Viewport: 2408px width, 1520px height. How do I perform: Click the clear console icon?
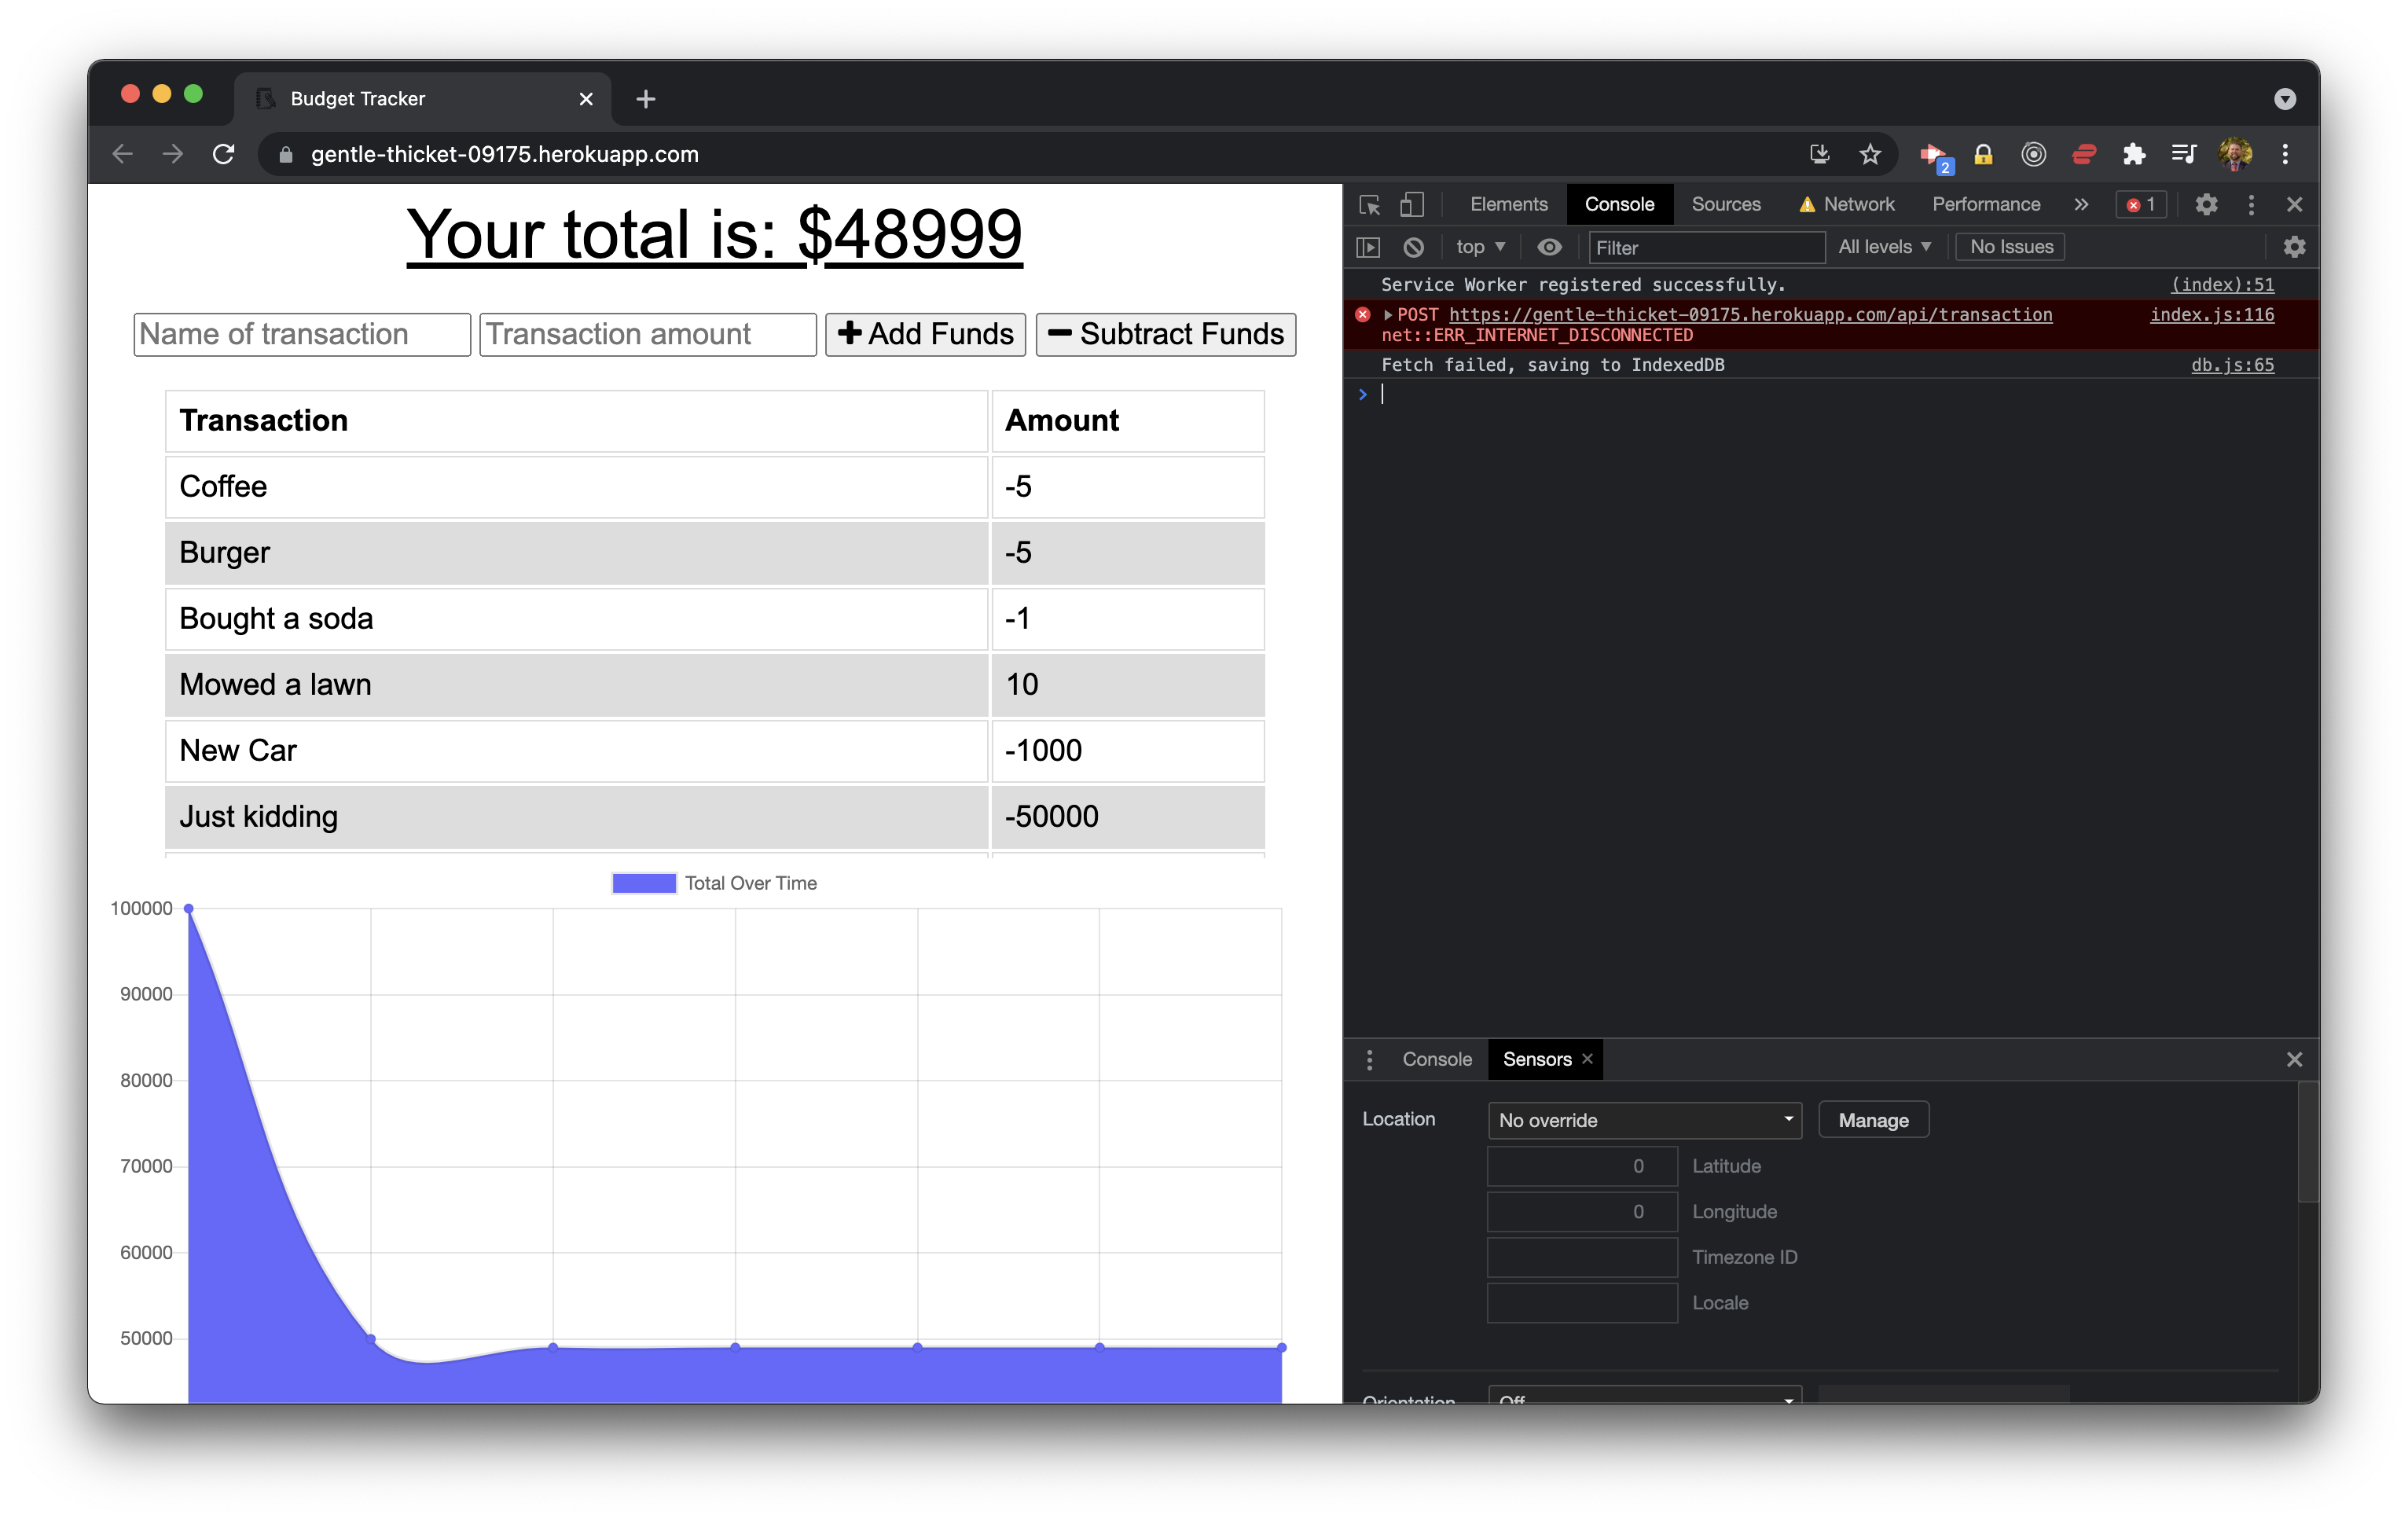point(1415,247)
